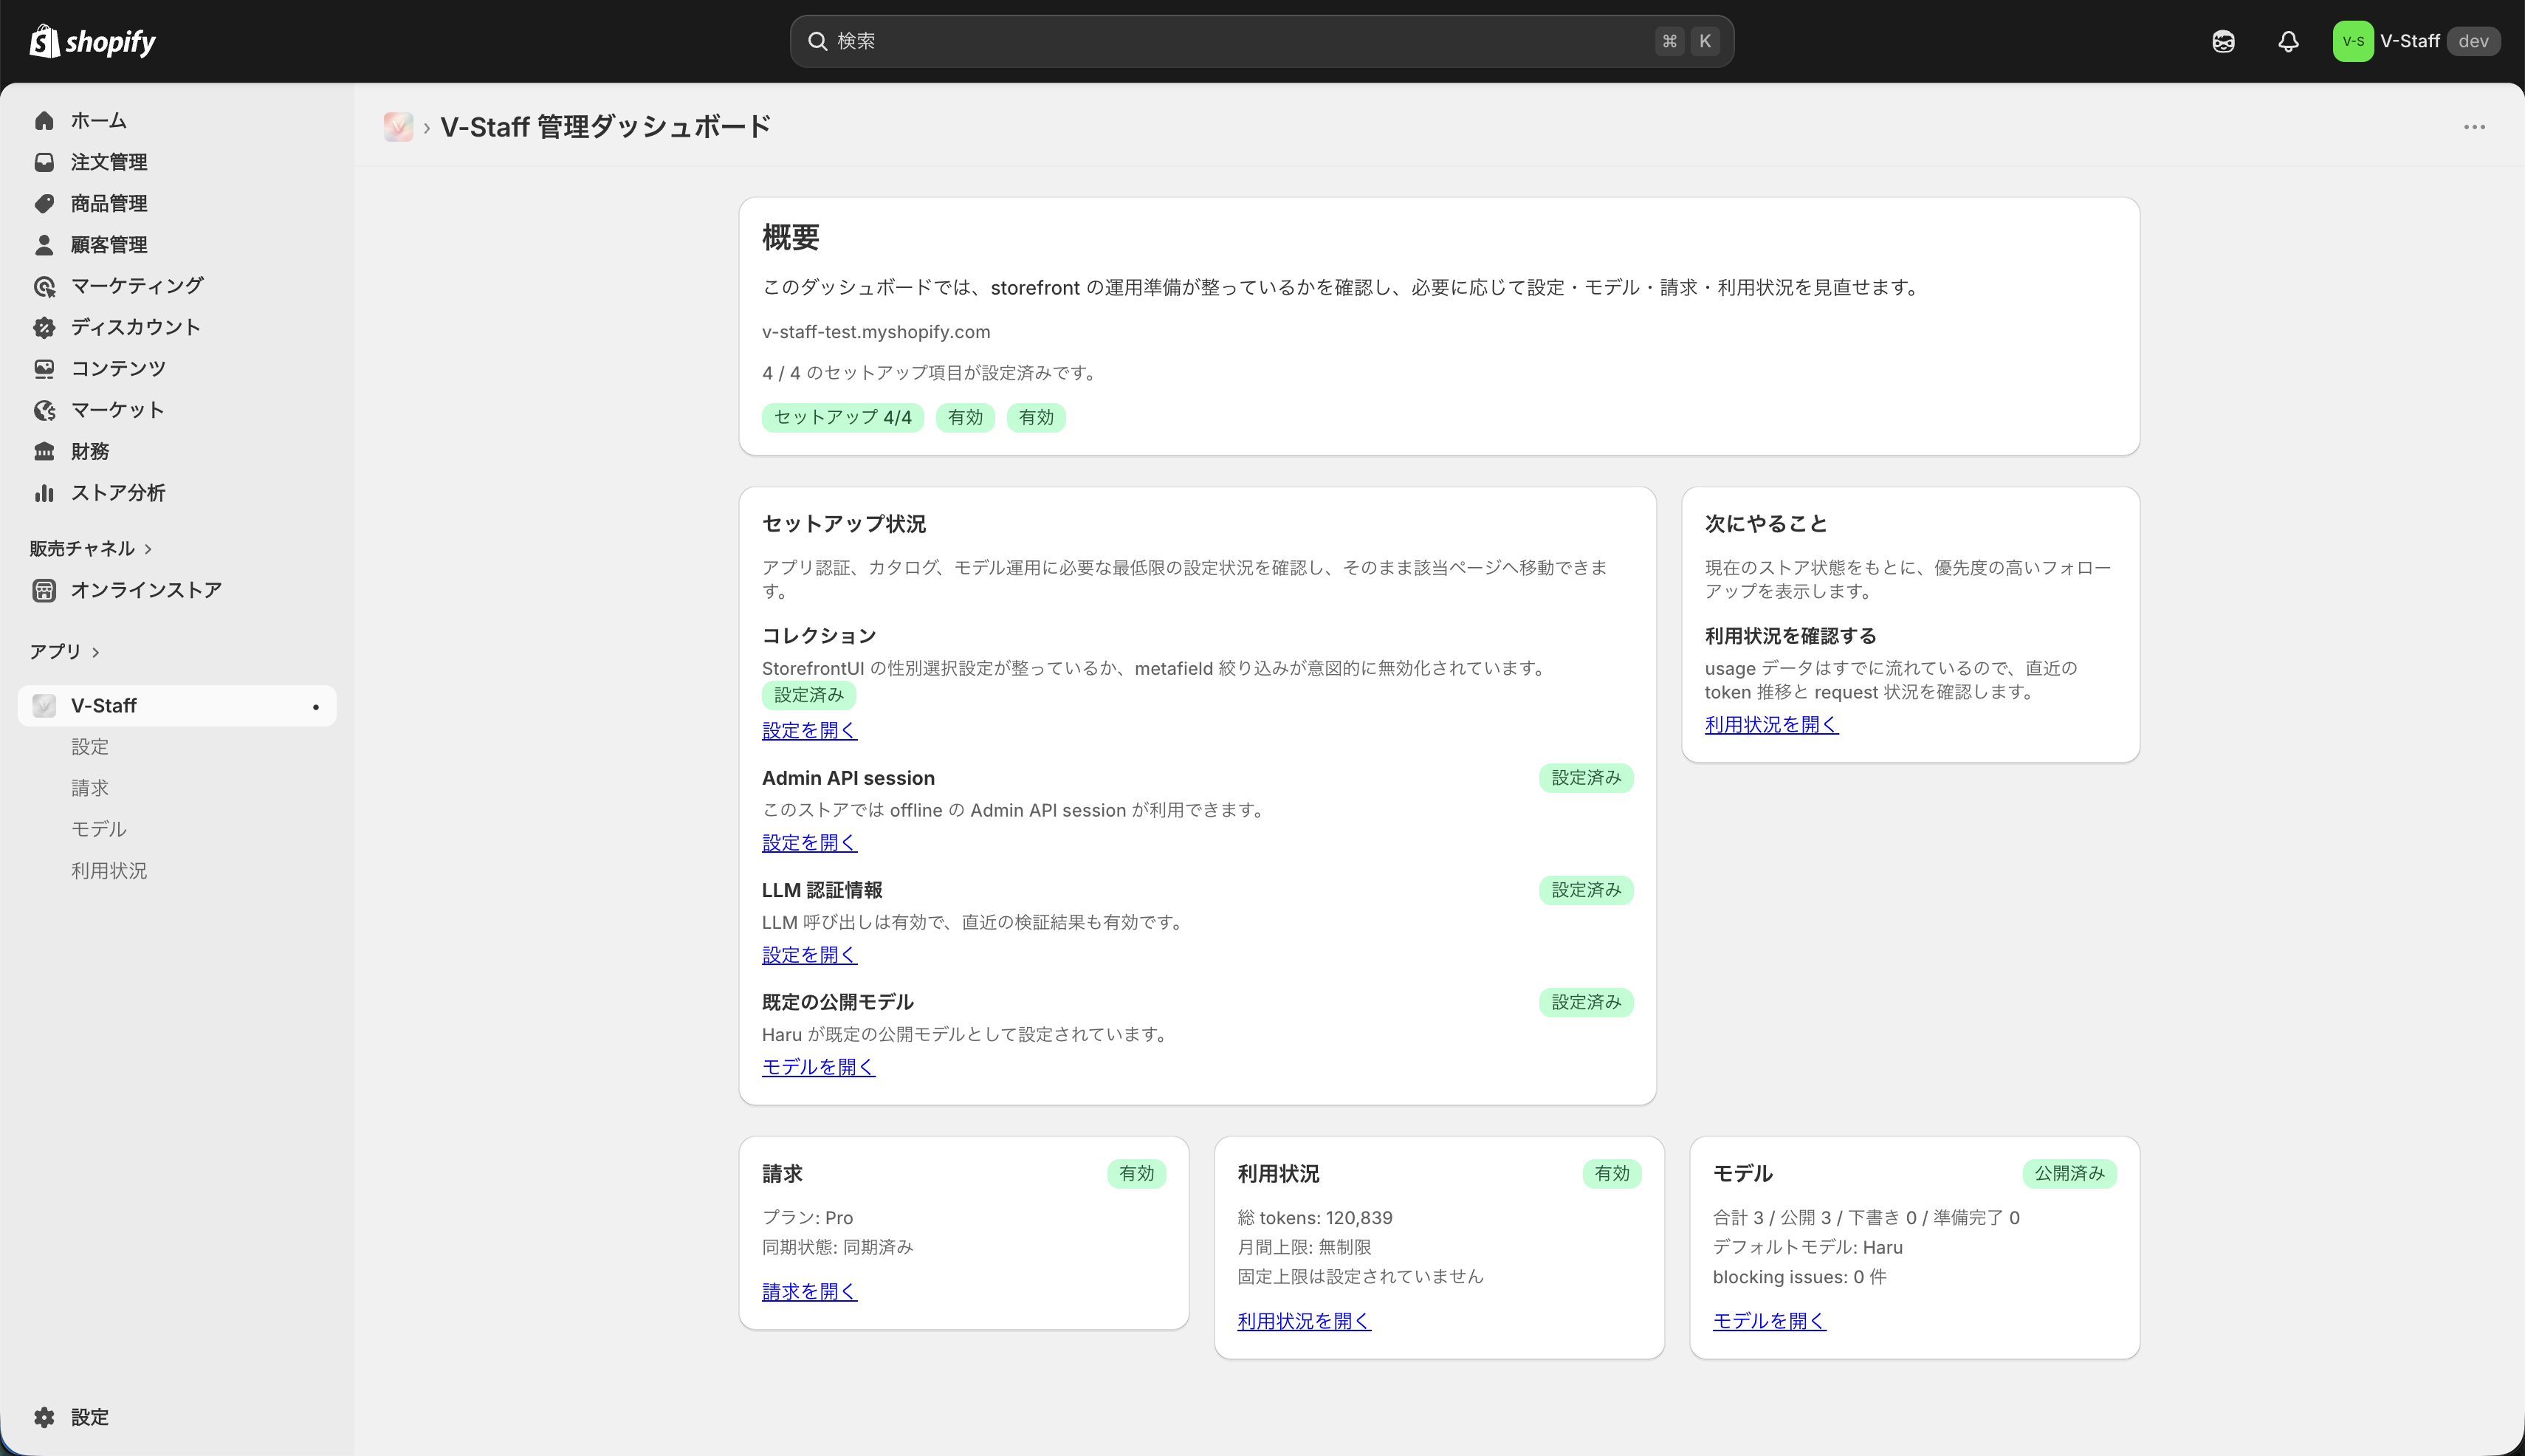Click the markets globe icon
Screen dimensions: 2525x1456
pos(44,410)
